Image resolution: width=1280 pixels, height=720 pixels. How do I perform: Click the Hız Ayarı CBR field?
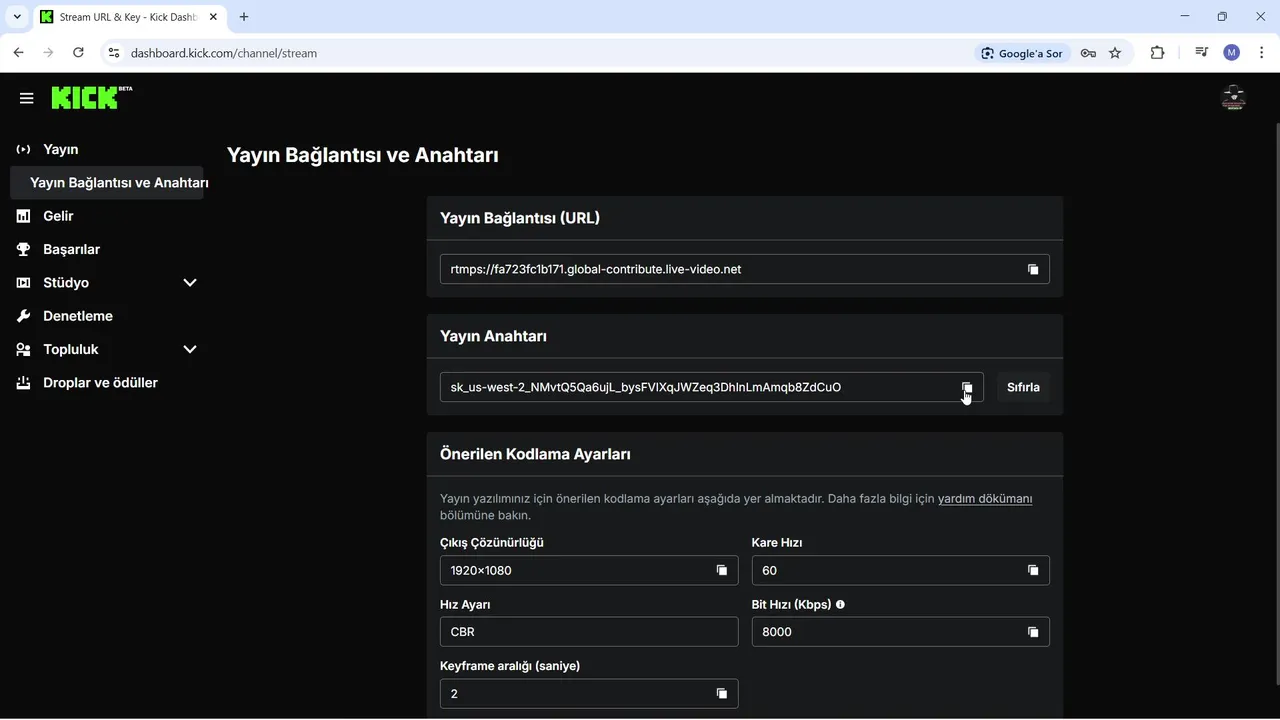point(588,632)
